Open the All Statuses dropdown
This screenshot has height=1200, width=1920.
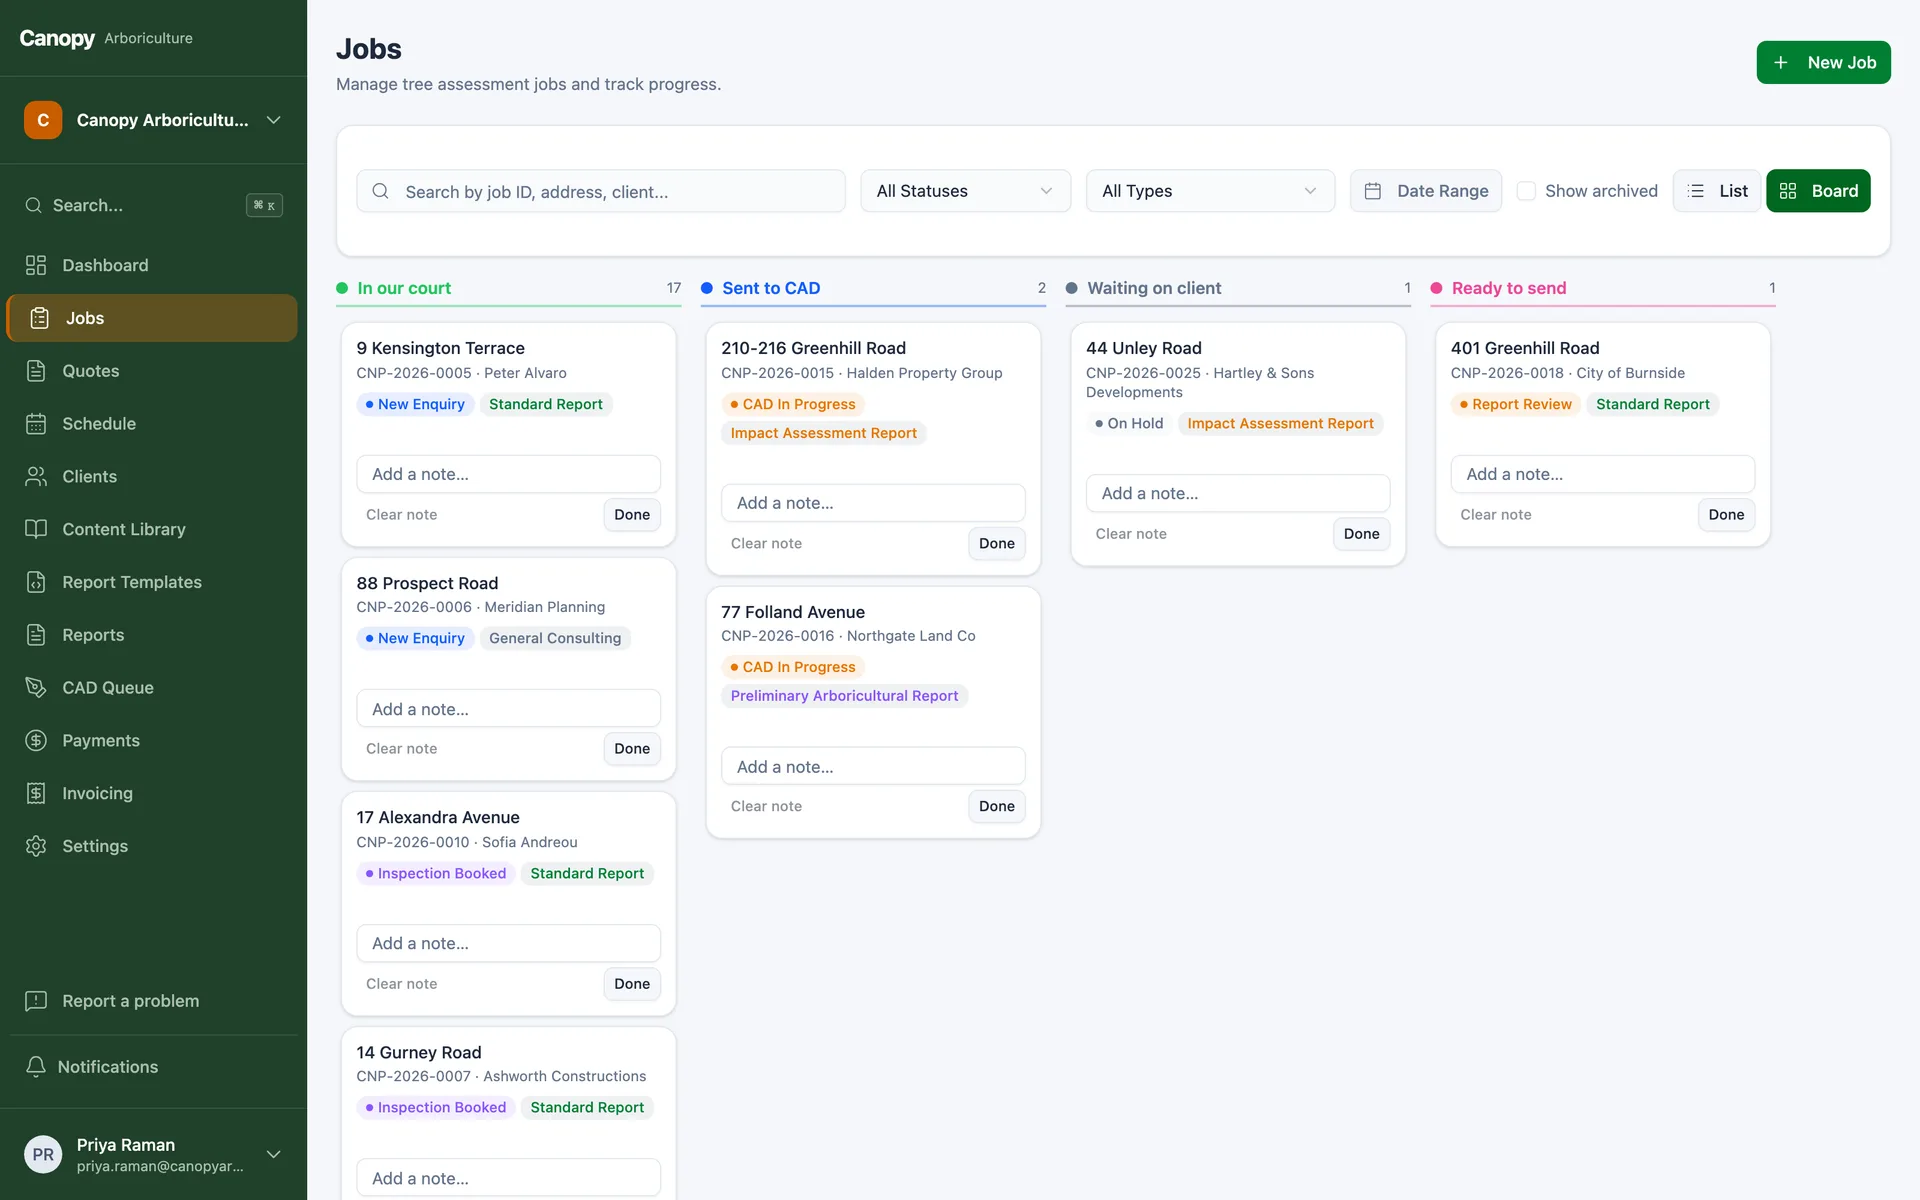point(965,191)
